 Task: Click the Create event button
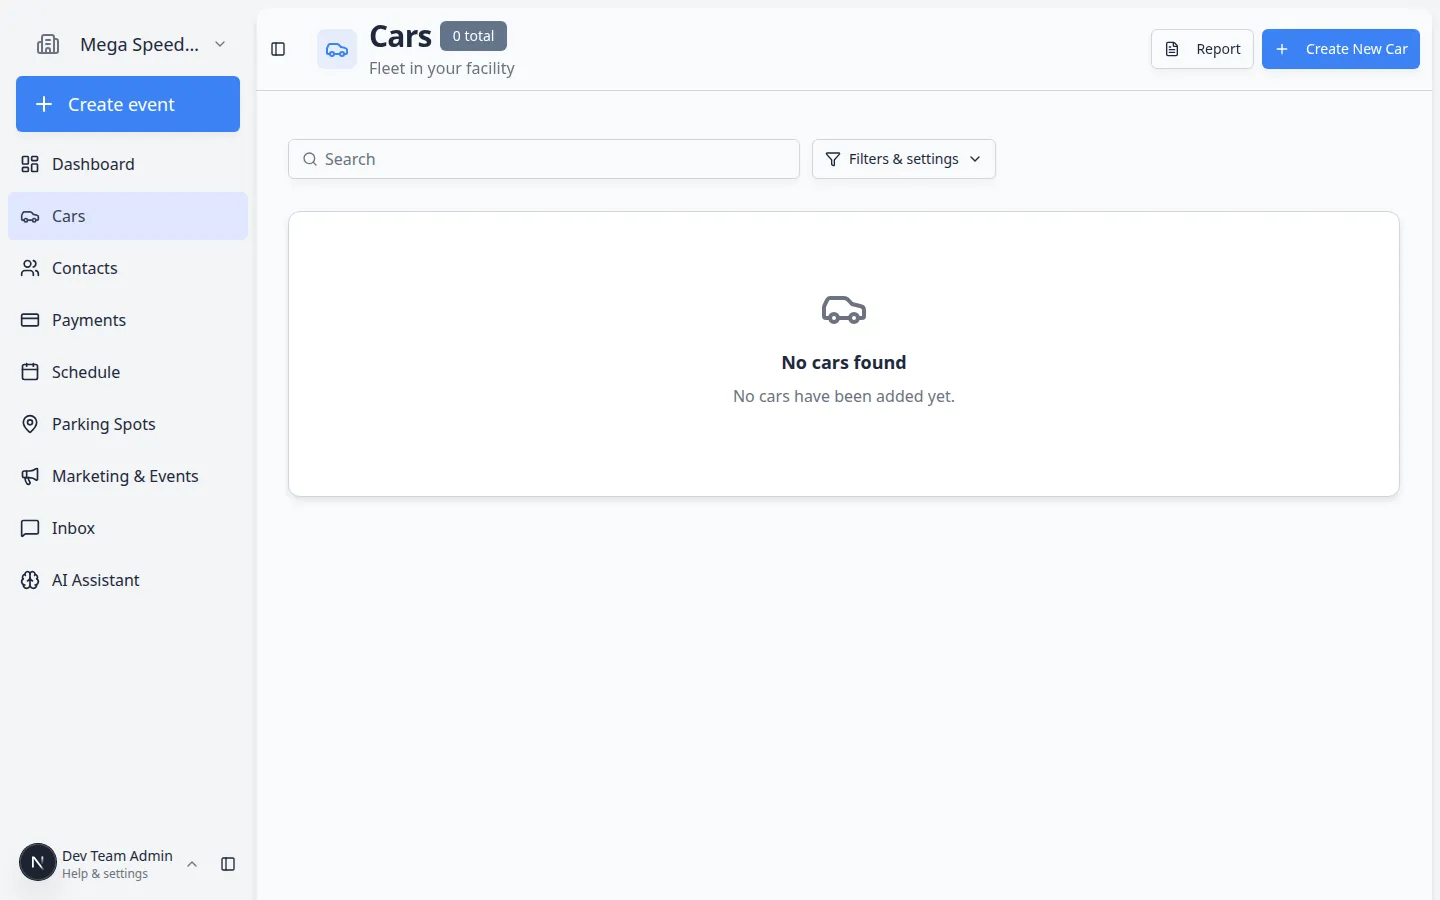click(x=128, y=104)
